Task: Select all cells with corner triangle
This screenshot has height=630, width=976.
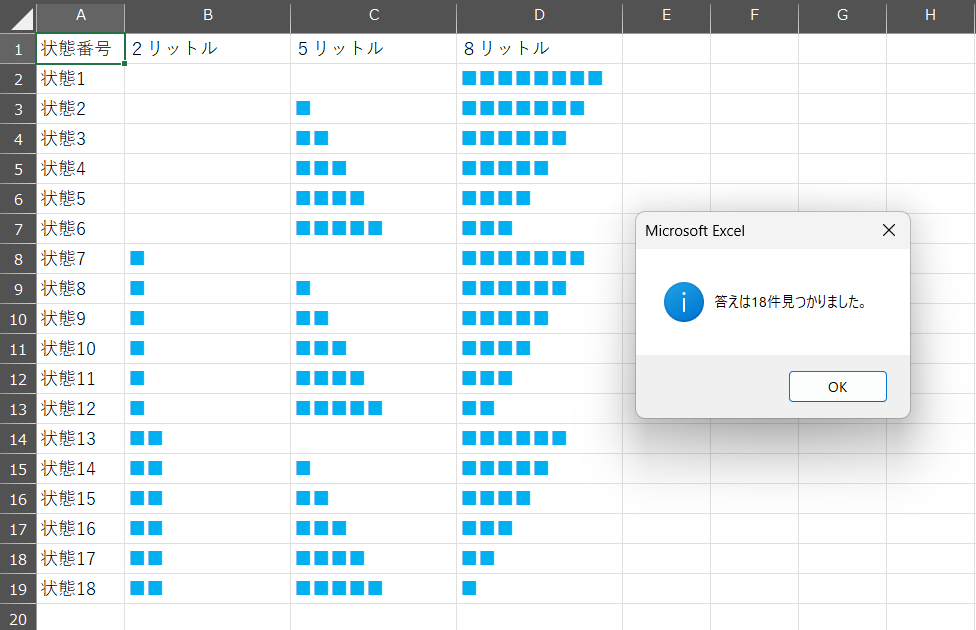Action: tap(19, 17)
